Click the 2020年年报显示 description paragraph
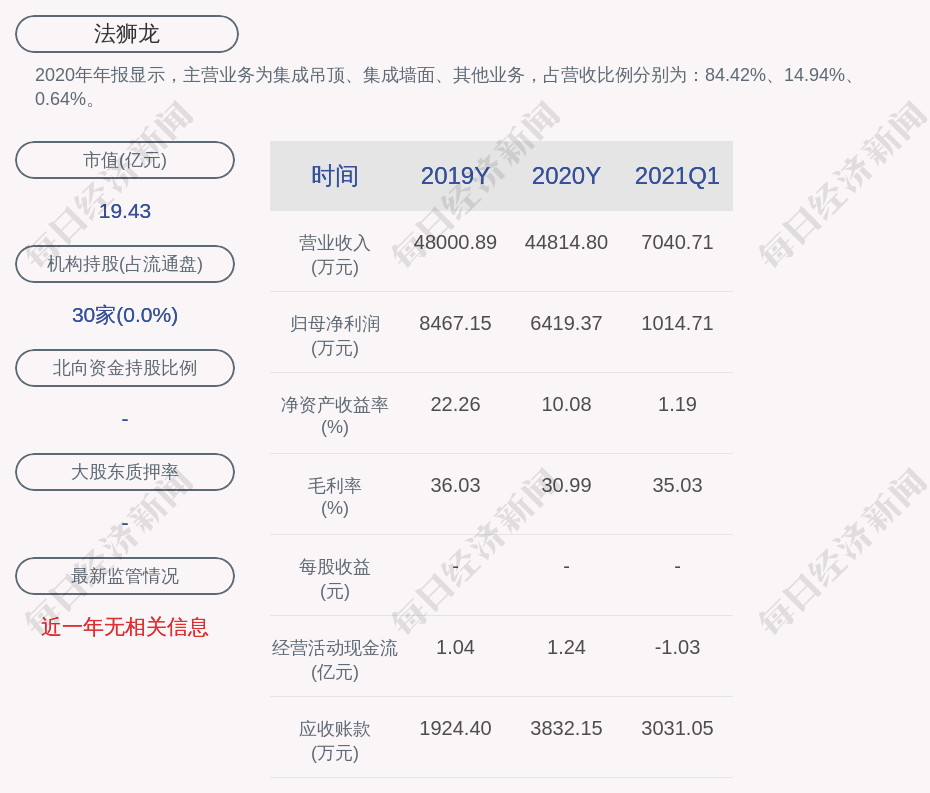This screenshot has width=930, height=793. tap(445, 87)
